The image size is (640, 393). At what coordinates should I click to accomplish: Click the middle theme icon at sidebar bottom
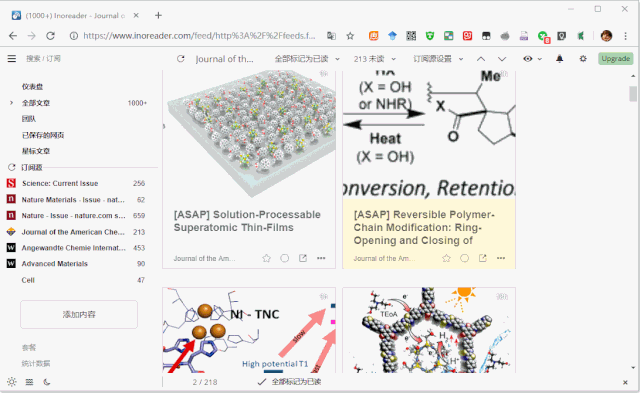(x=29, y=382)
